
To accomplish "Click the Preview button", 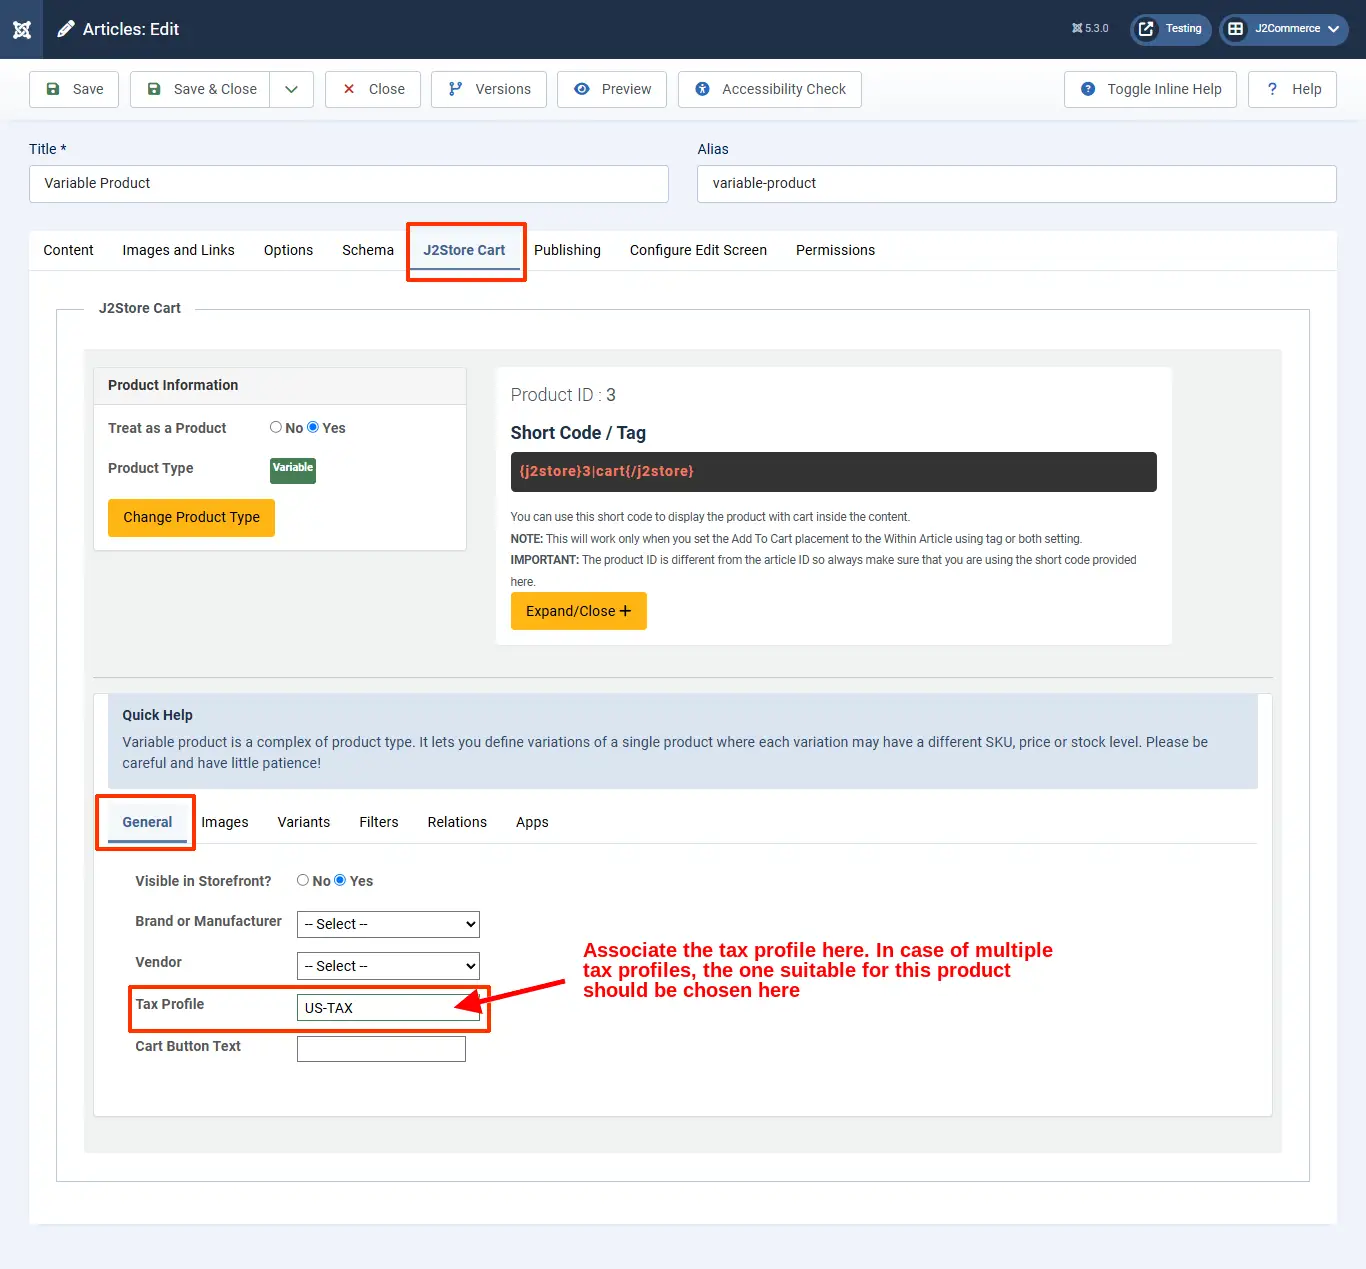I will pyautogui.click(x=612, y=89).
